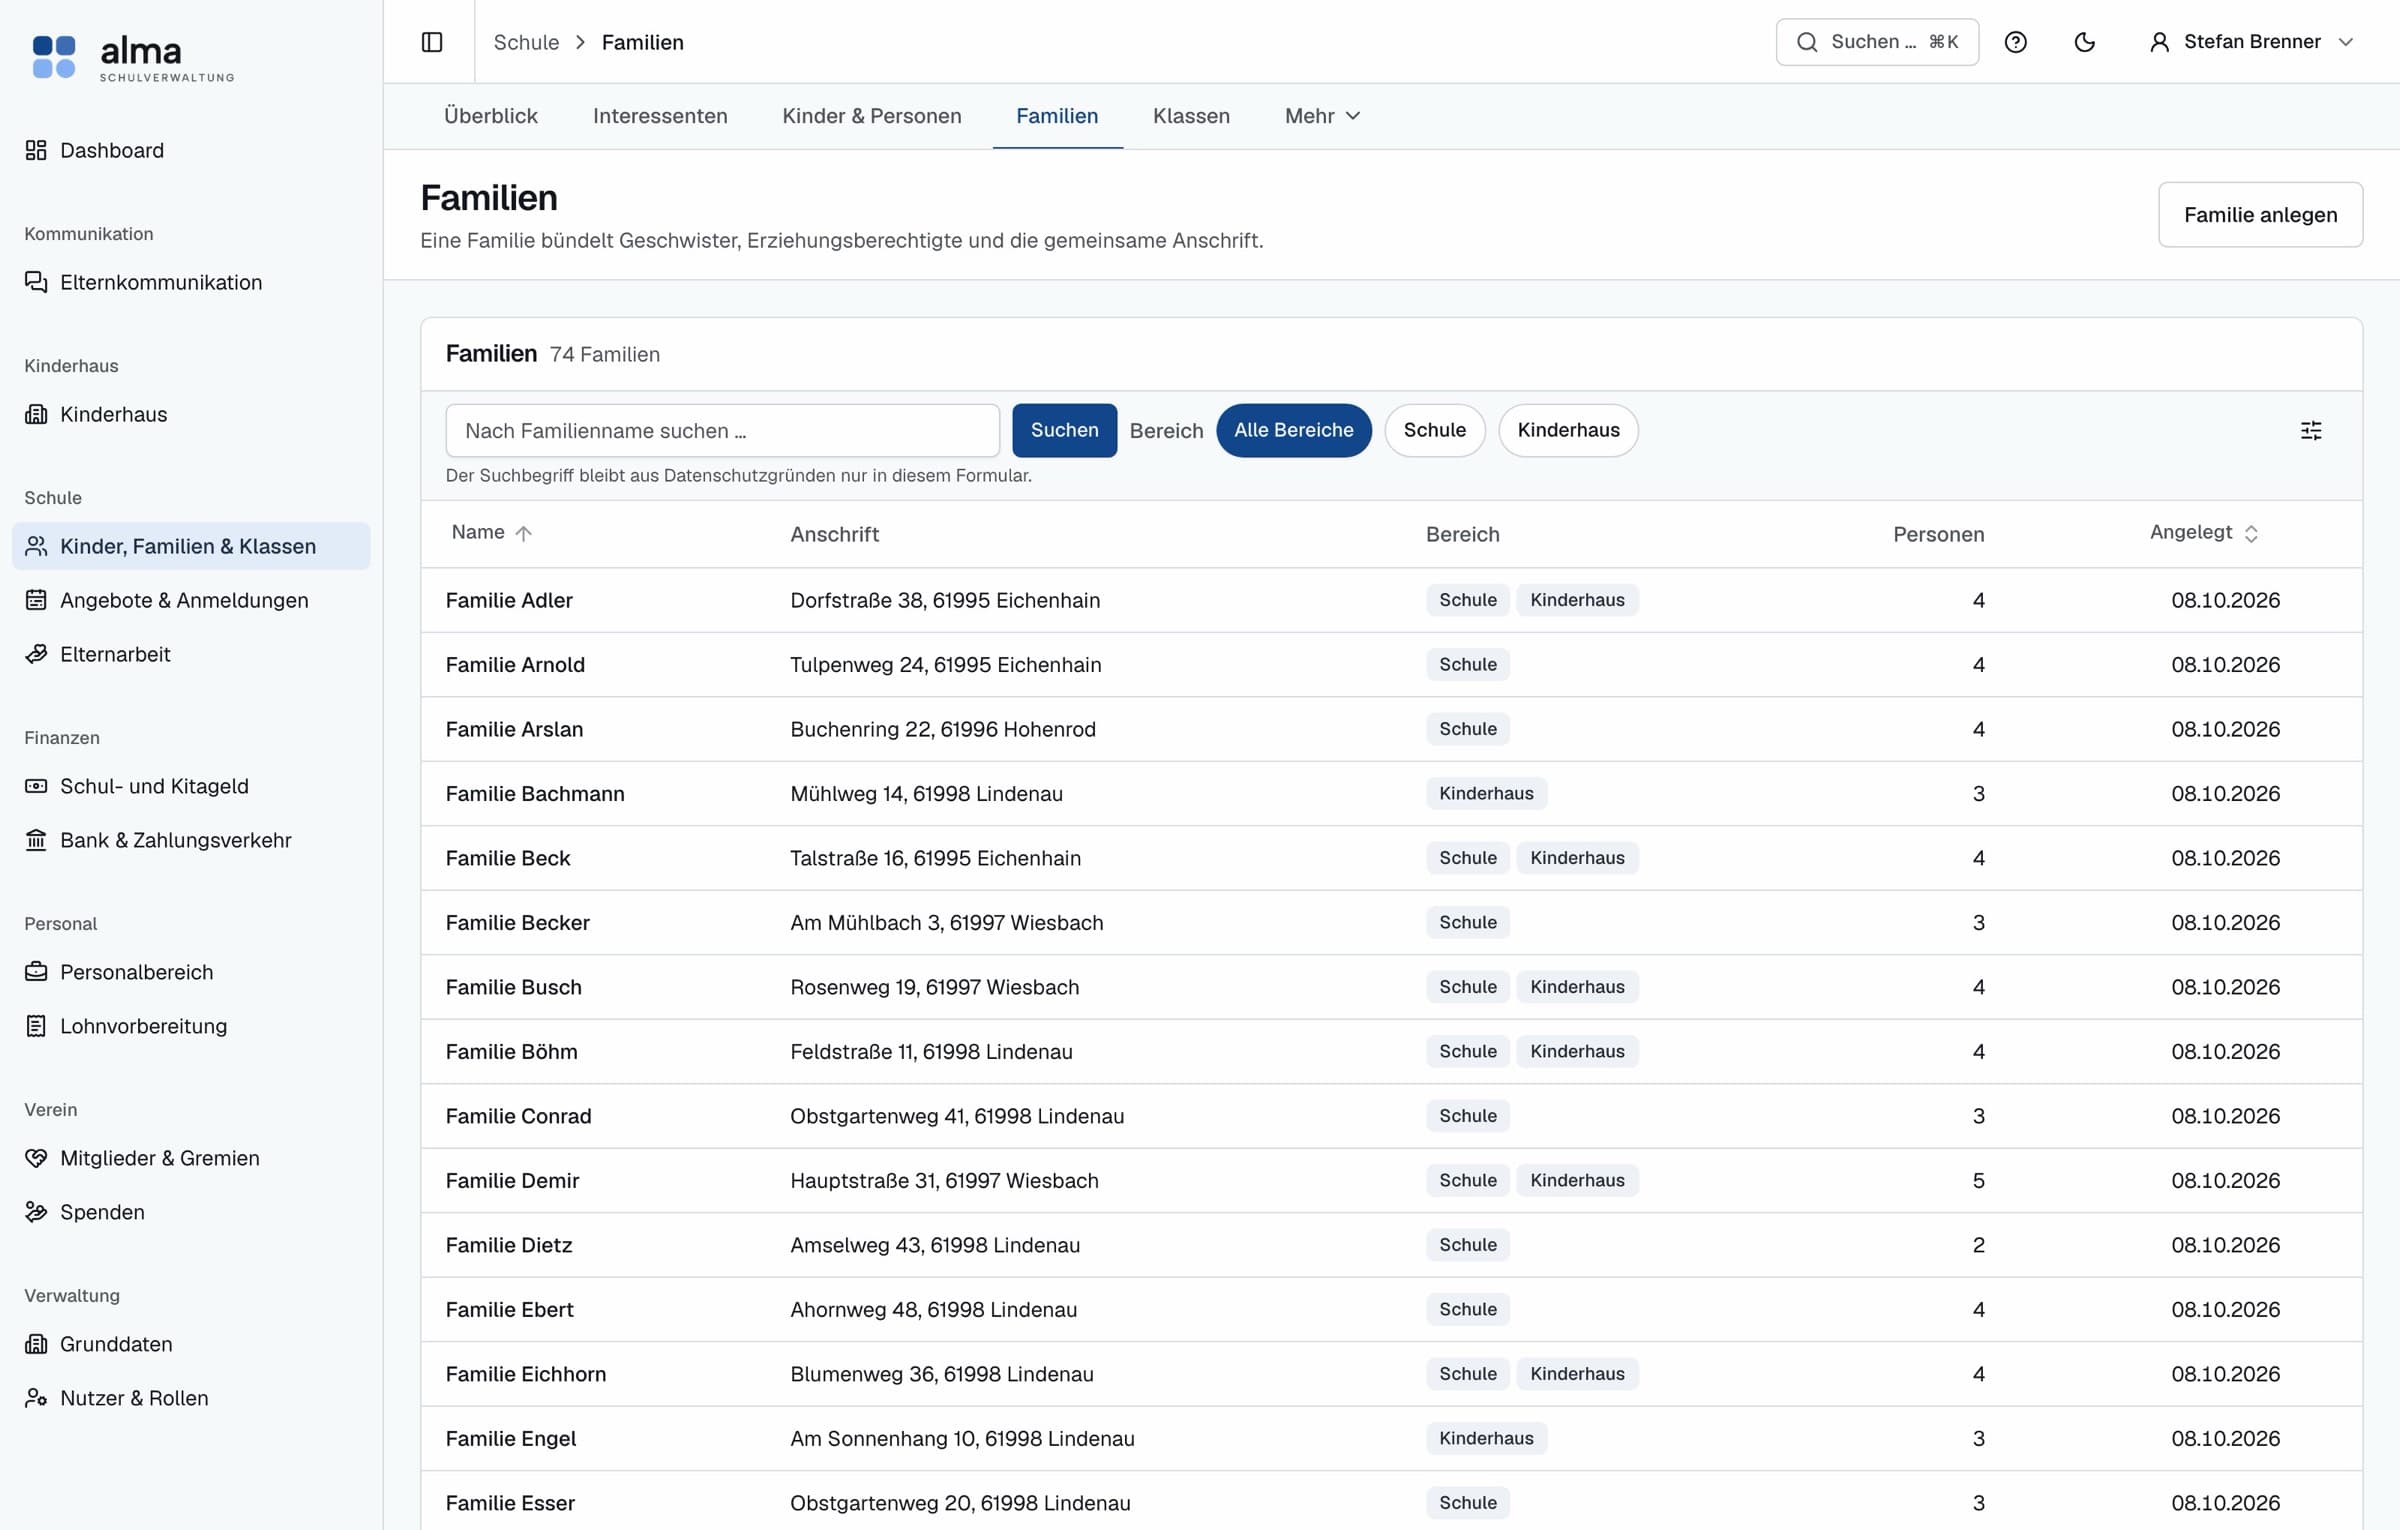Screen dimensions: 2400x1530
Task: Switch to the Interessenten tab
Action: click(660, 116)
